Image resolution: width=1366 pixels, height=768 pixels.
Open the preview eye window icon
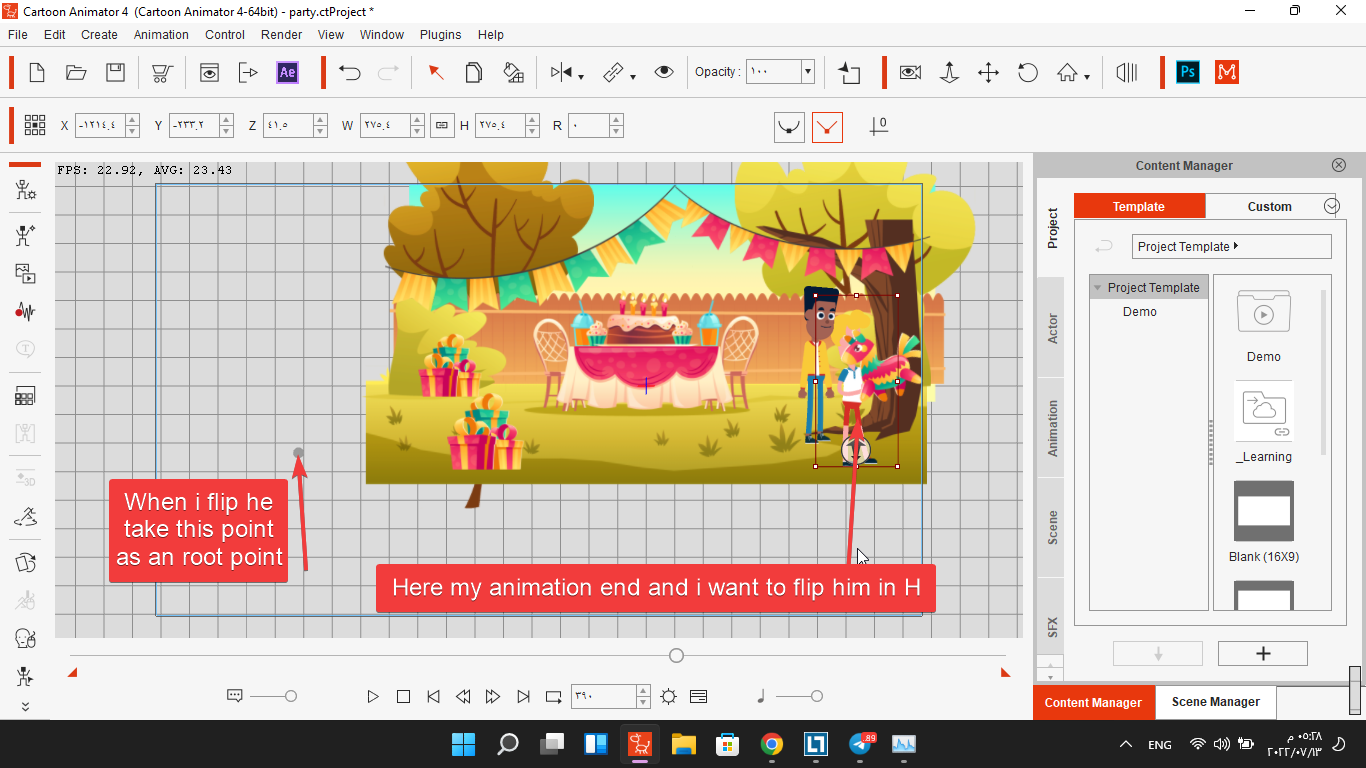(209, 72)
